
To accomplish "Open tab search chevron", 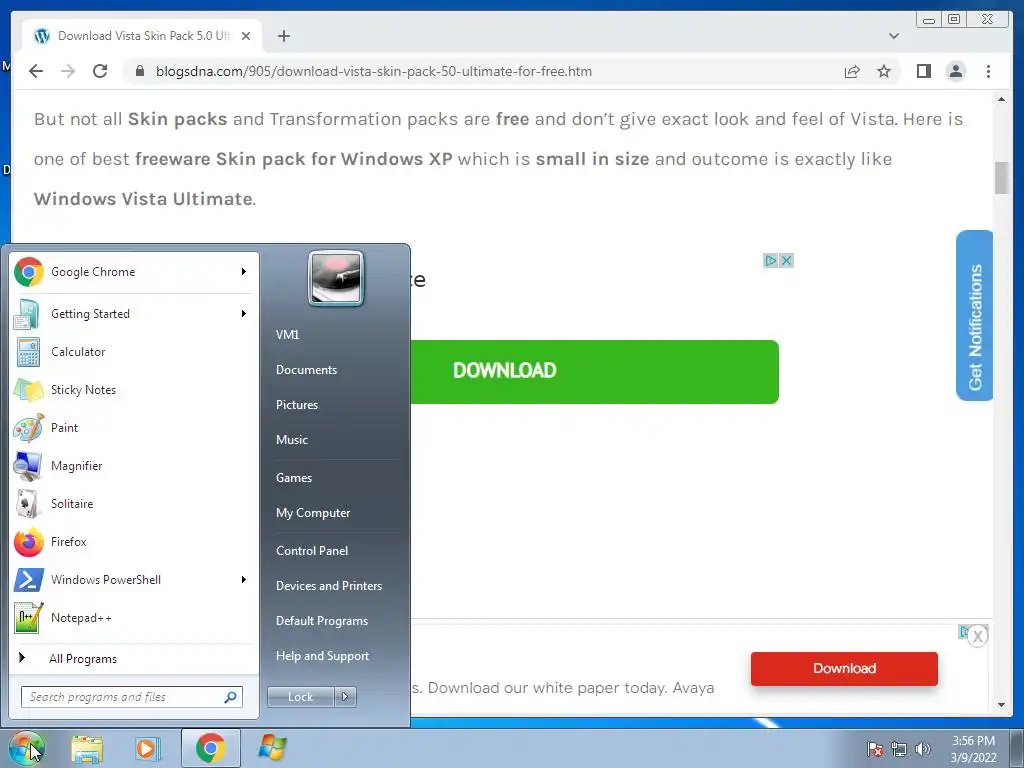I will pyautogui.click(x=893, y=36).
